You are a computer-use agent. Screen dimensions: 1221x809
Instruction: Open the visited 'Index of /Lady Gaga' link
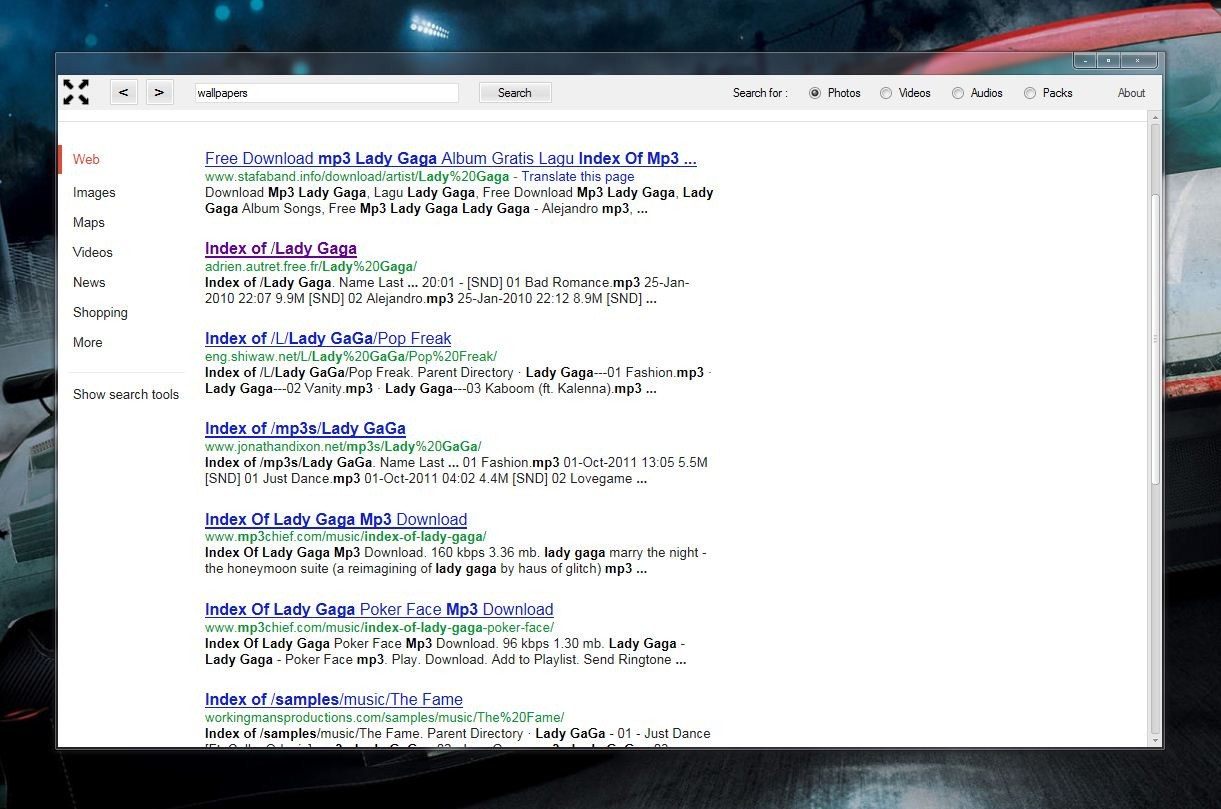(281, 248)
